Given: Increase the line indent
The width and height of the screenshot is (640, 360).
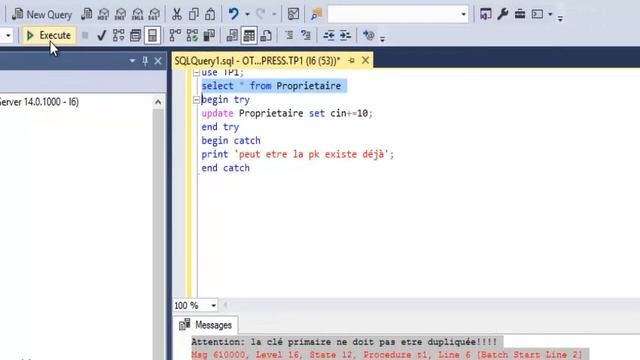Looking at the screenshot, I should [345, 36].
